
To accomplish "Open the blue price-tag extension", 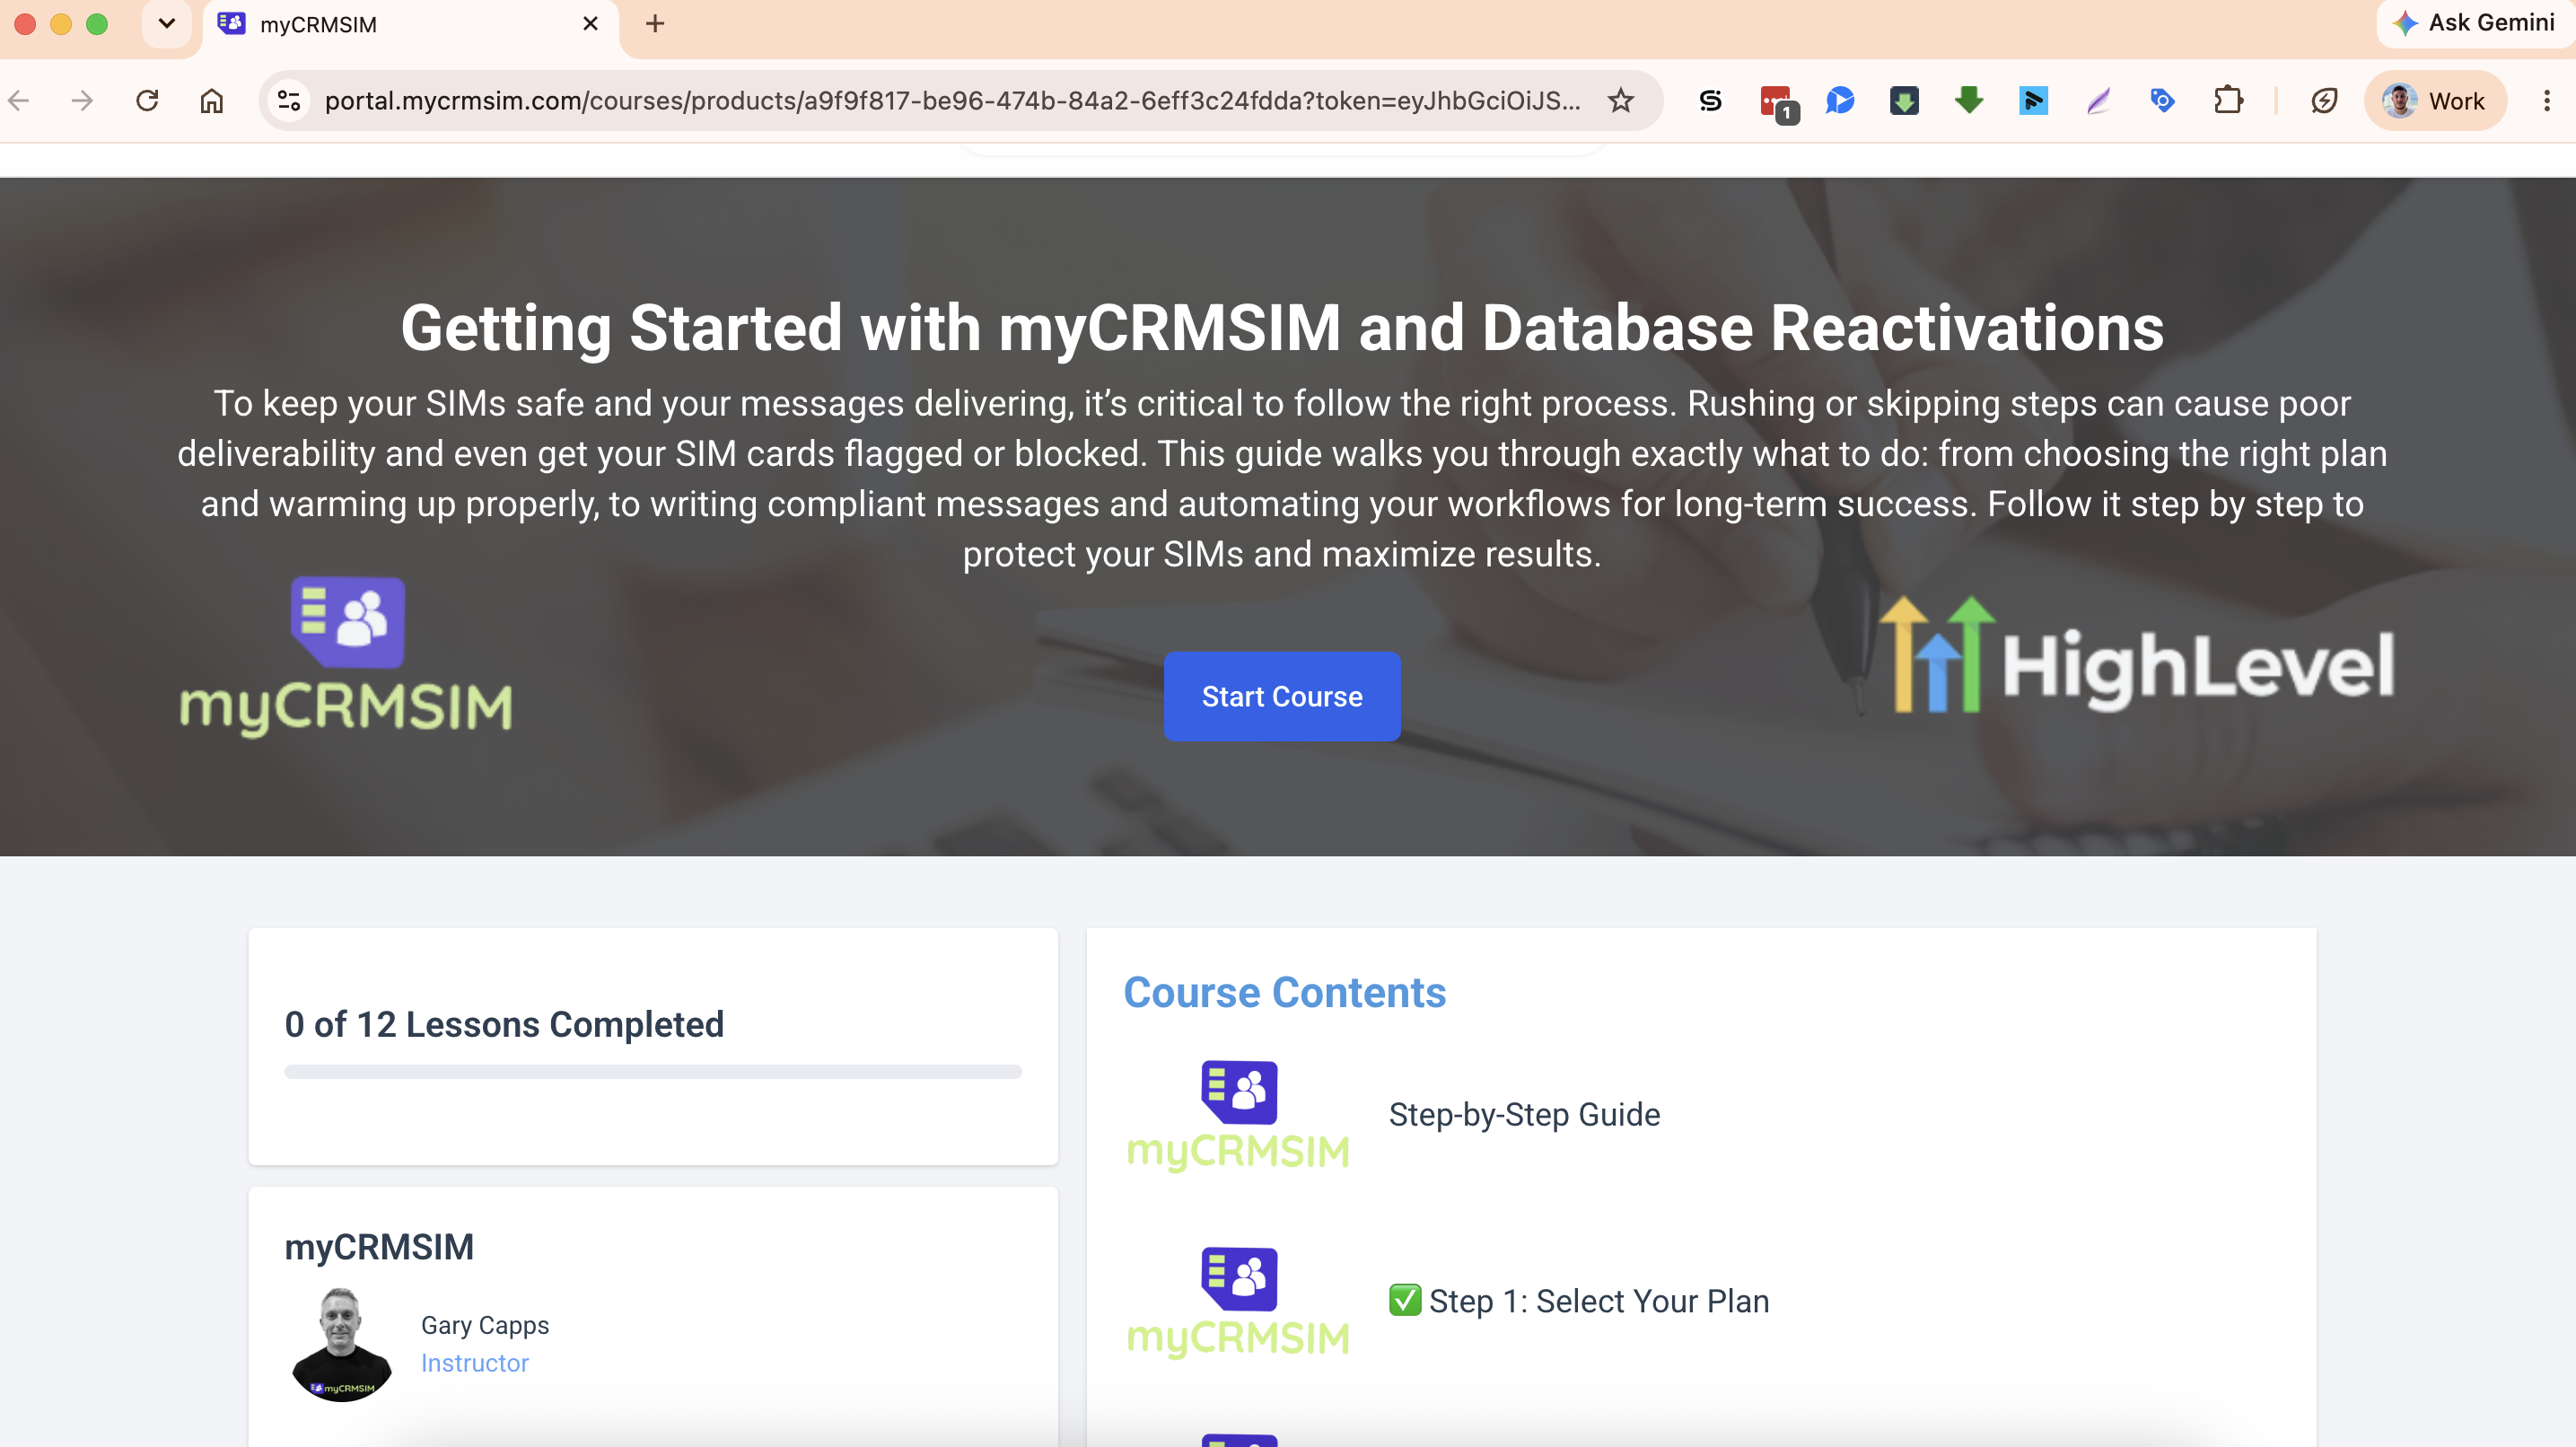I will 2162,101.
